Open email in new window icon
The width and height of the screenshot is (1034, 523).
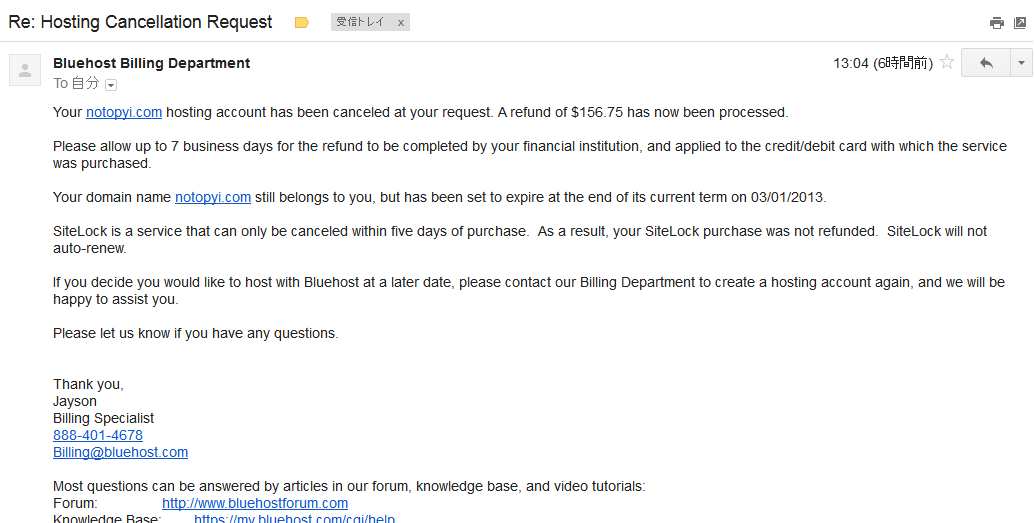click(1022, 23)
